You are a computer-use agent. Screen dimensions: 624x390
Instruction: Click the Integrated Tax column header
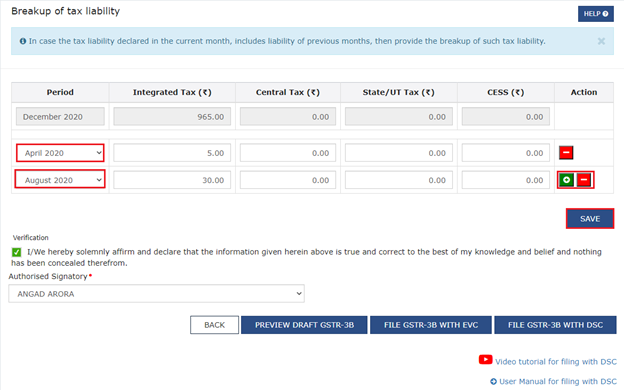[x=172, y=92]
